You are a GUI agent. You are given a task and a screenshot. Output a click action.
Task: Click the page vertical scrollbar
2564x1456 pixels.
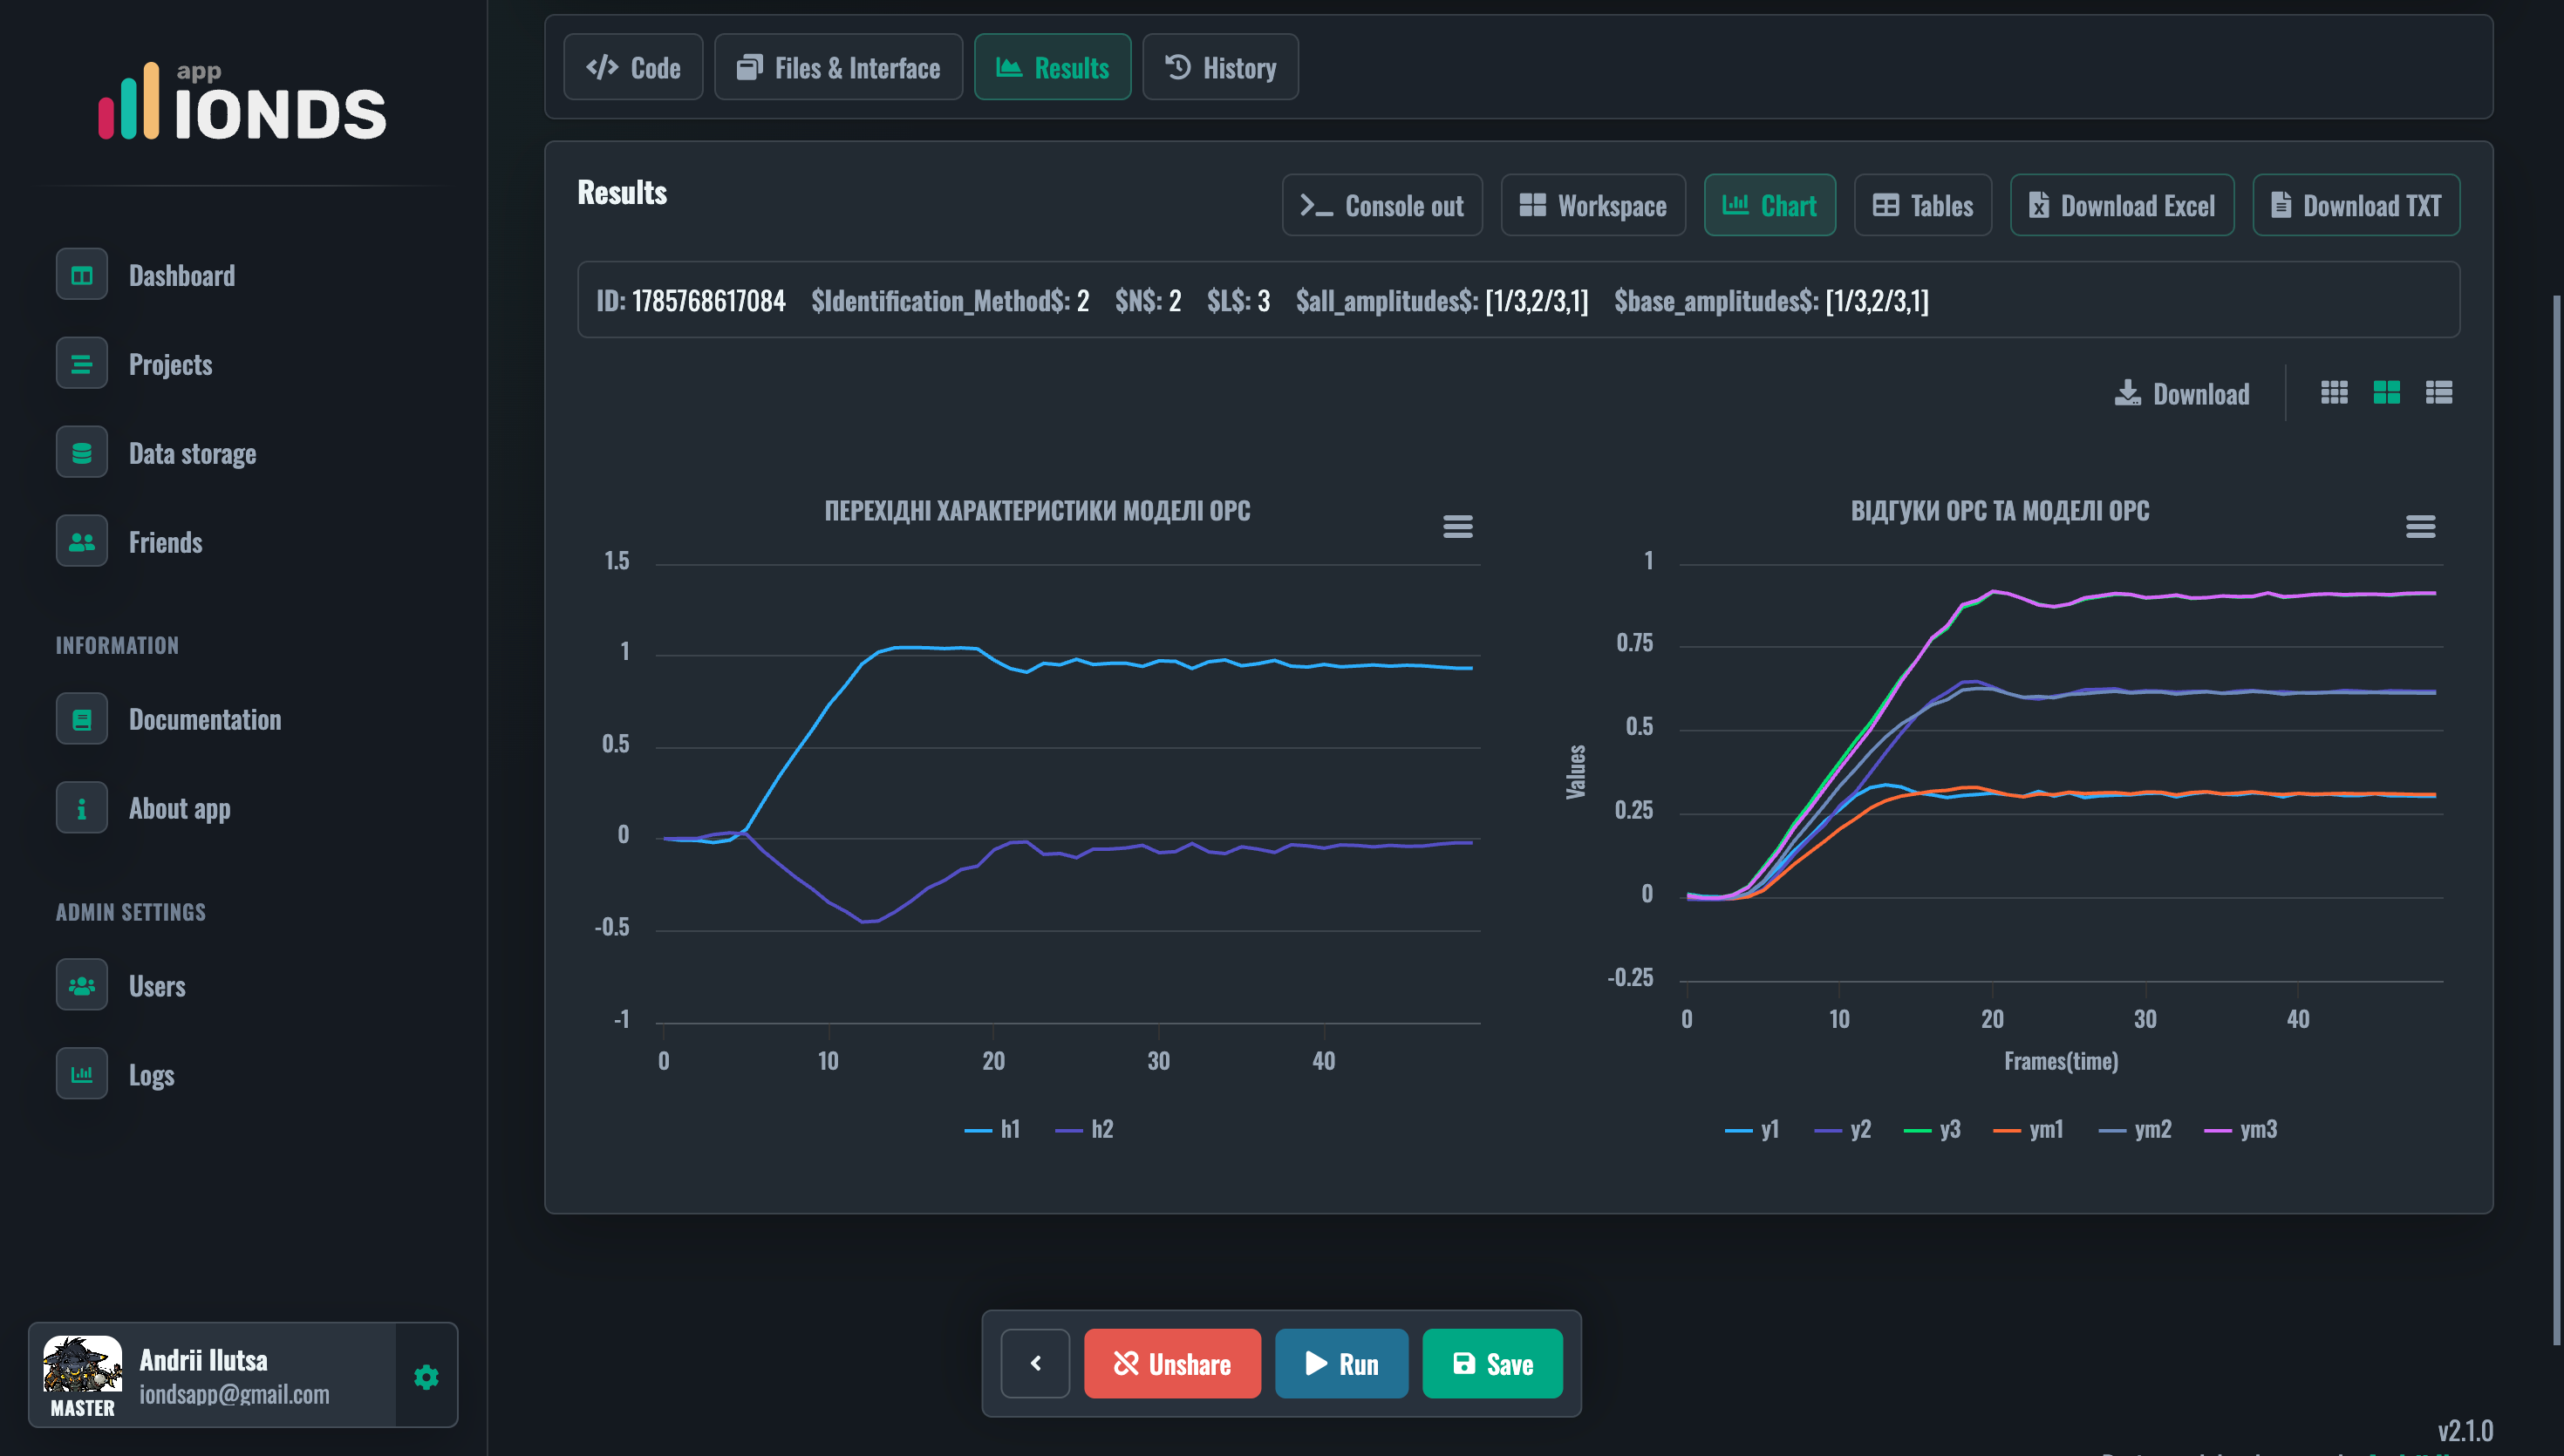(2556, 820)
